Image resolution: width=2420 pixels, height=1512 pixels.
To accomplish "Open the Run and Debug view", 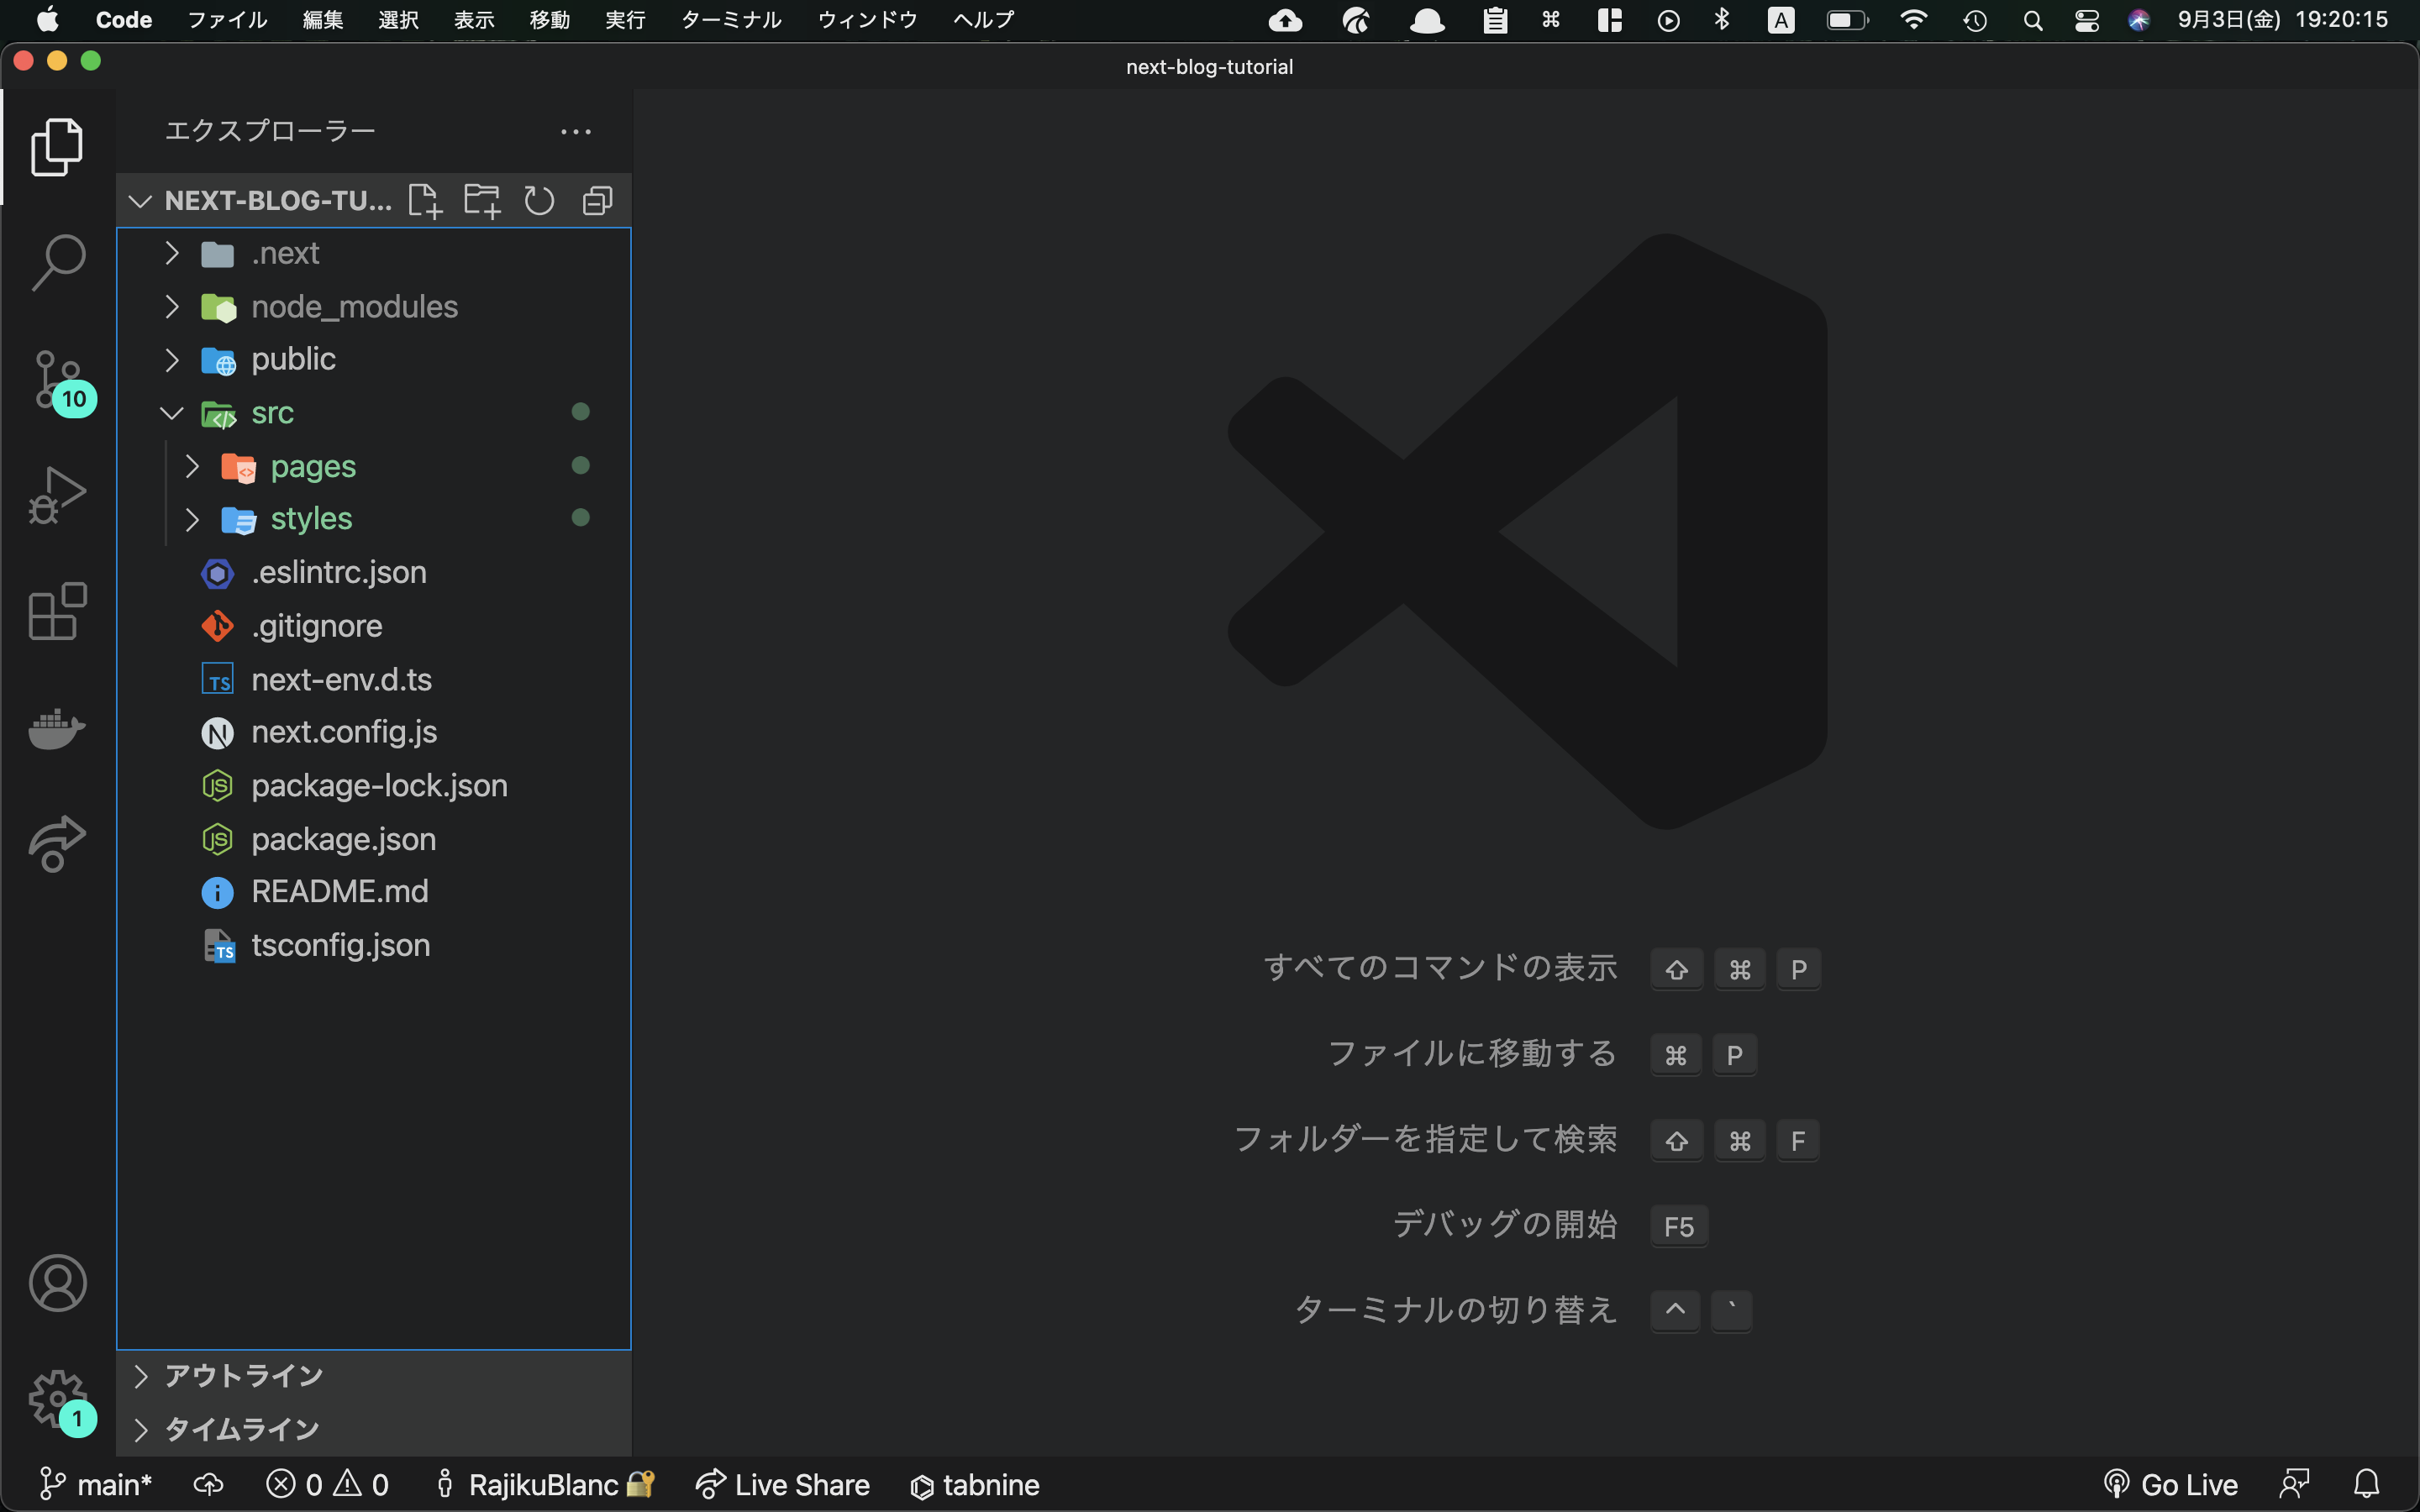I will coord(57,496).
